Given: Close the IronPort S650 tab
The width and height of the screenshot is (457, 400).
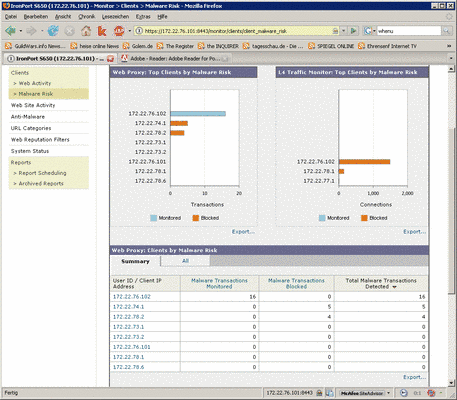Looking at the screenshot, I should click(110, 59).
